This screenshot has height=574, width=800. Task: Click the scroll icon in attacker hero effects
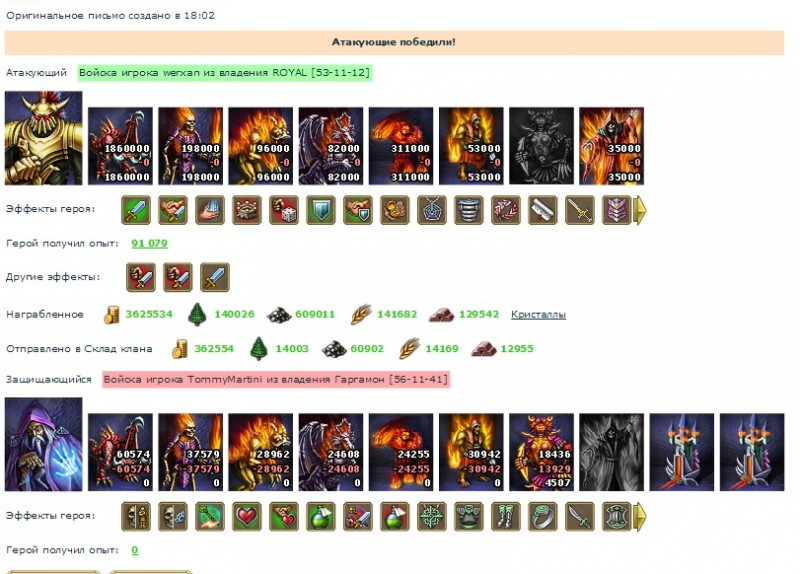(543, 210)
